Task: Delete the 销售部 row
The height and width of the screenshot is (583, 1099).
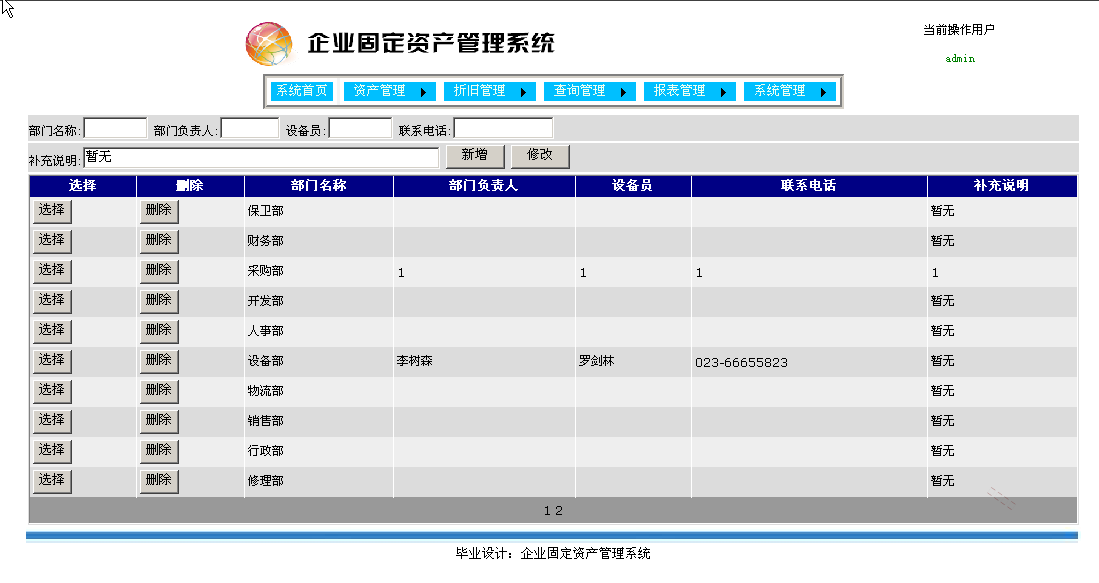Action: 159,421
